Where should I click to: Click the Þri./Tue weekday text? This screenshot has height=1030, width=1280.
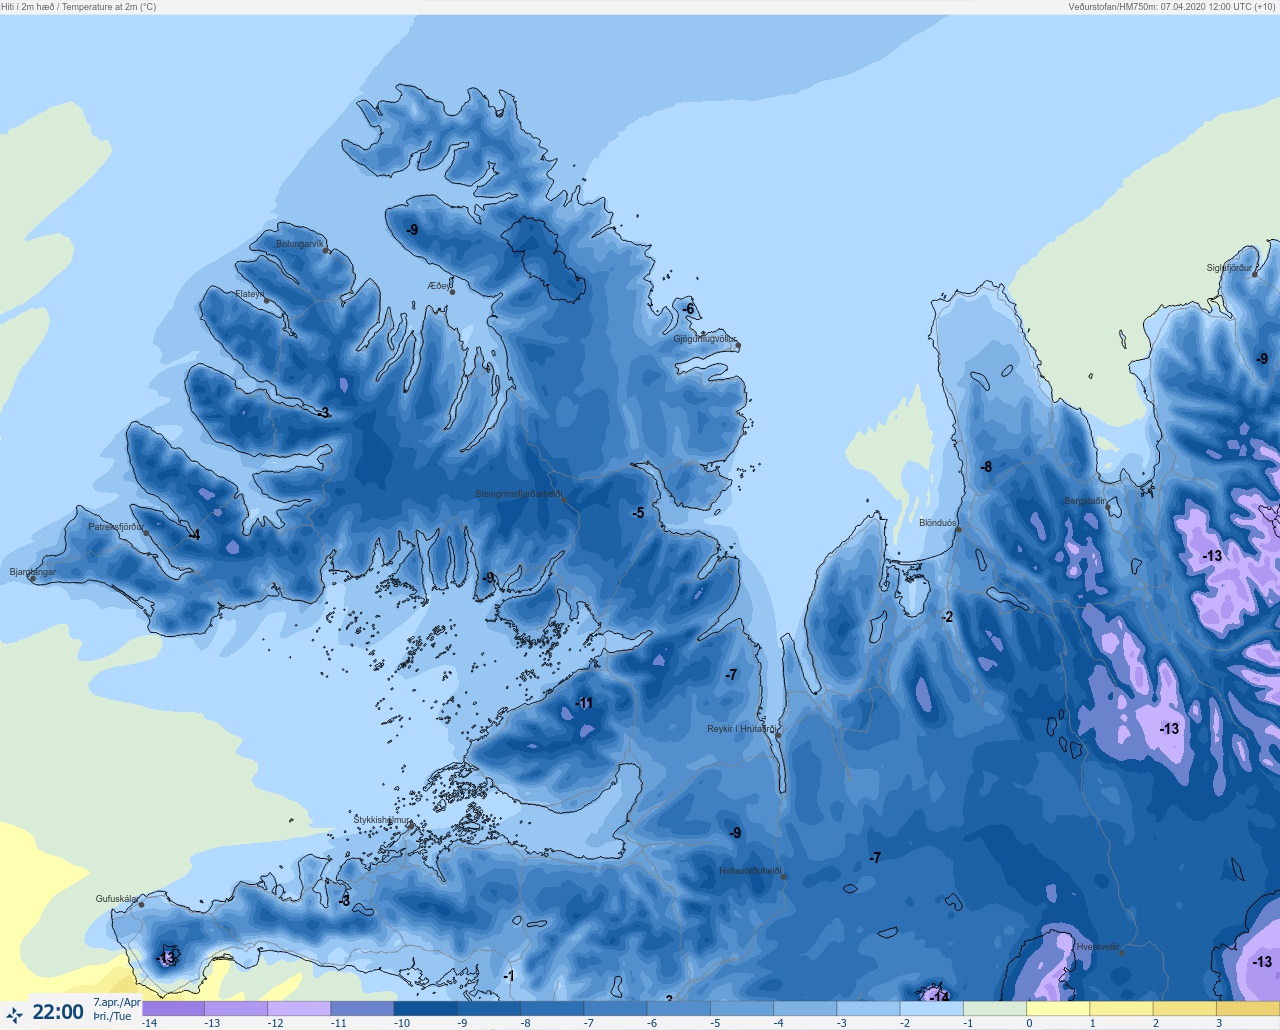[x=112, y=1017]
